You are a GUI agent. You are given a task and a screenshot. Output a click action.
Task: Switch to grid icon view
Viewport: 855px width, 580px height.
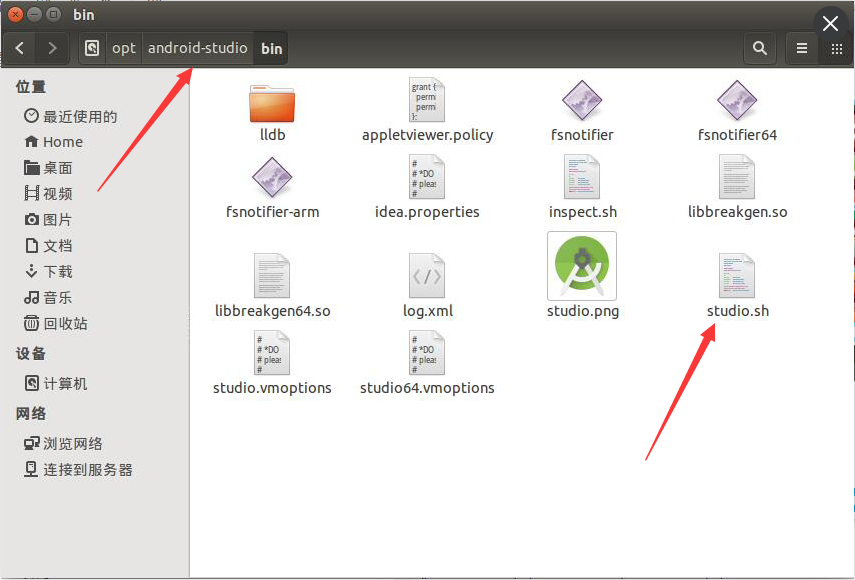pyautogui.click(x=836, y=48)
